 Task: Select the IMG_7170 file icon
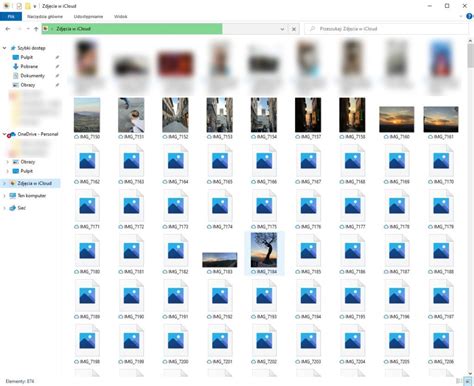tap(441, 161)
